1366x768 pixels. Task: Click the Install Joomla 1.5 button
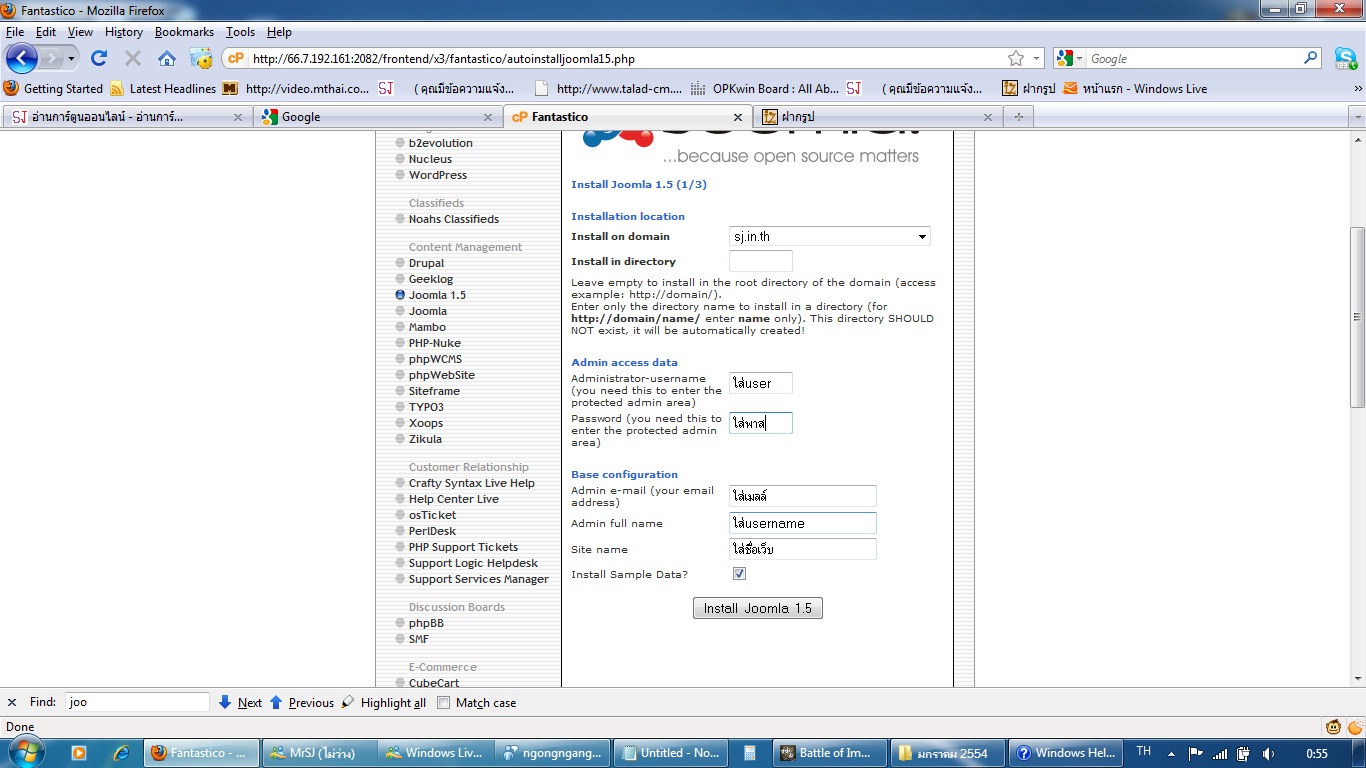tap(758, 608)
